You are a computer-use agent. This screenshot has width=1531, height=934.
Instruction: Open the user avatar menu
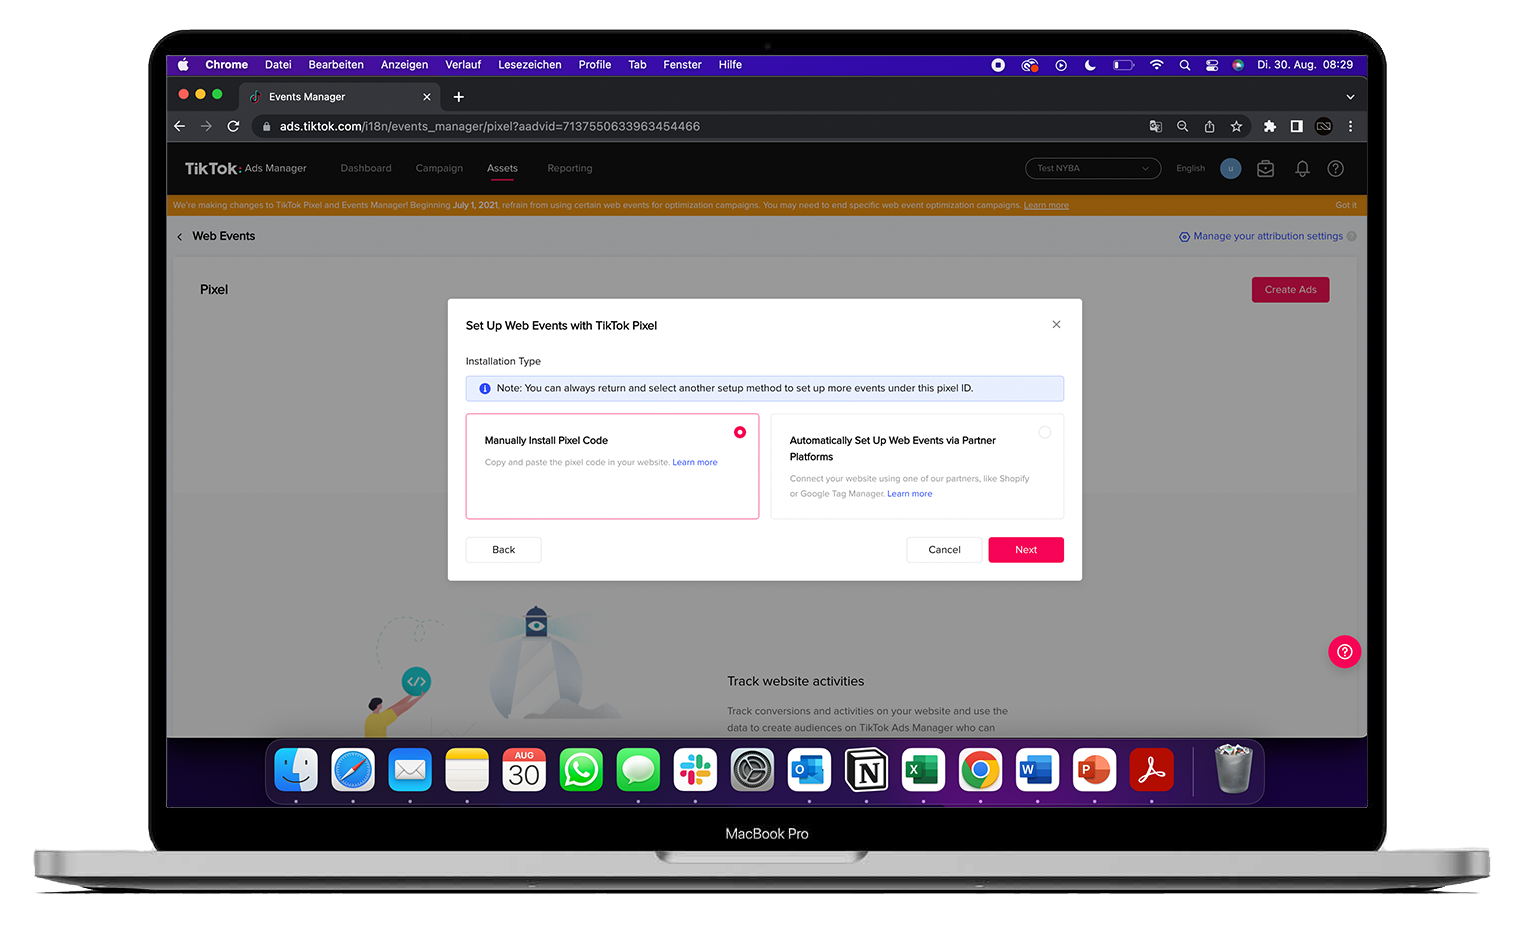(x=1231, y=168)
